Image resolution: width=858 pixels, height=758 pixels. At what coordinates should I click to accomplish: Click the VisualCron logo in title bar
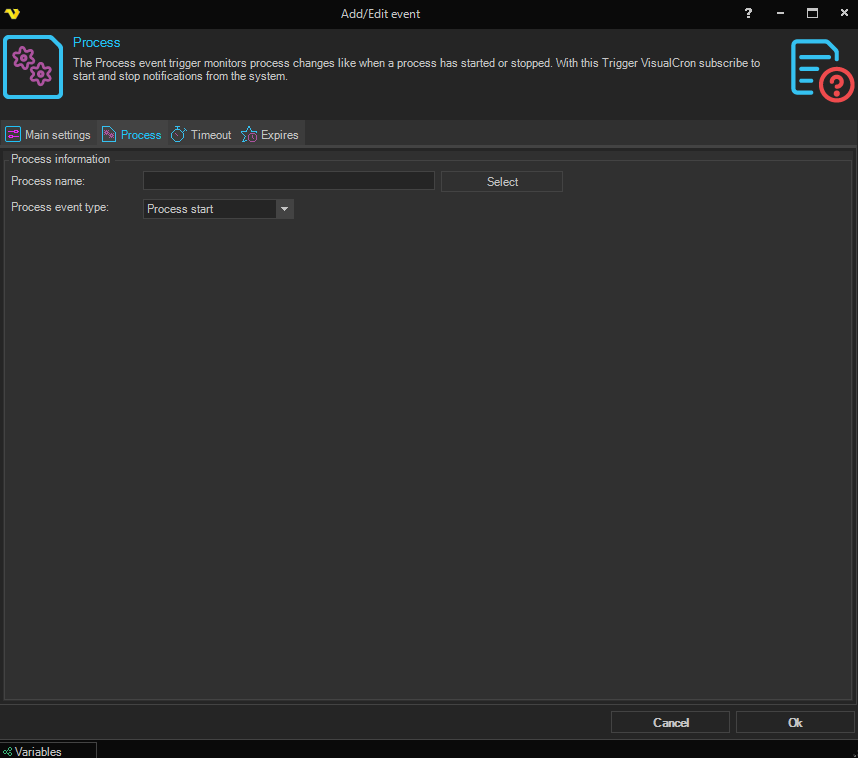12,14
